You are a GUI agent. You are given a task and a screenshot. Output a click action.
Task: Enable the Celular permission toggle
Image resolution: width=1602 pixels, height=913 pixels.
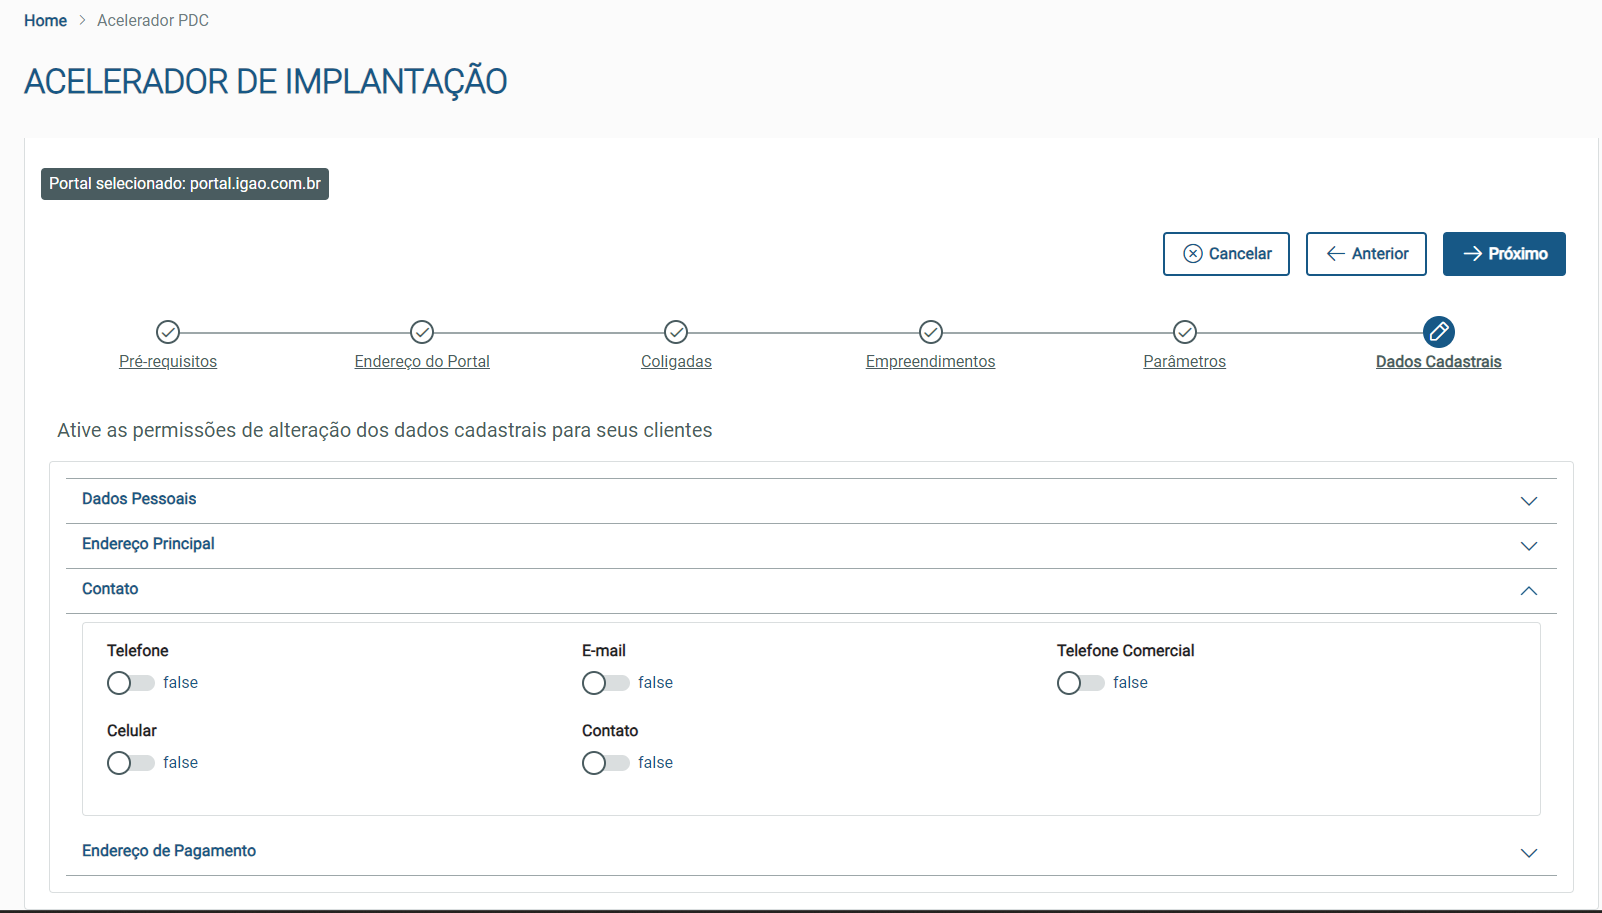pos(130,763)
